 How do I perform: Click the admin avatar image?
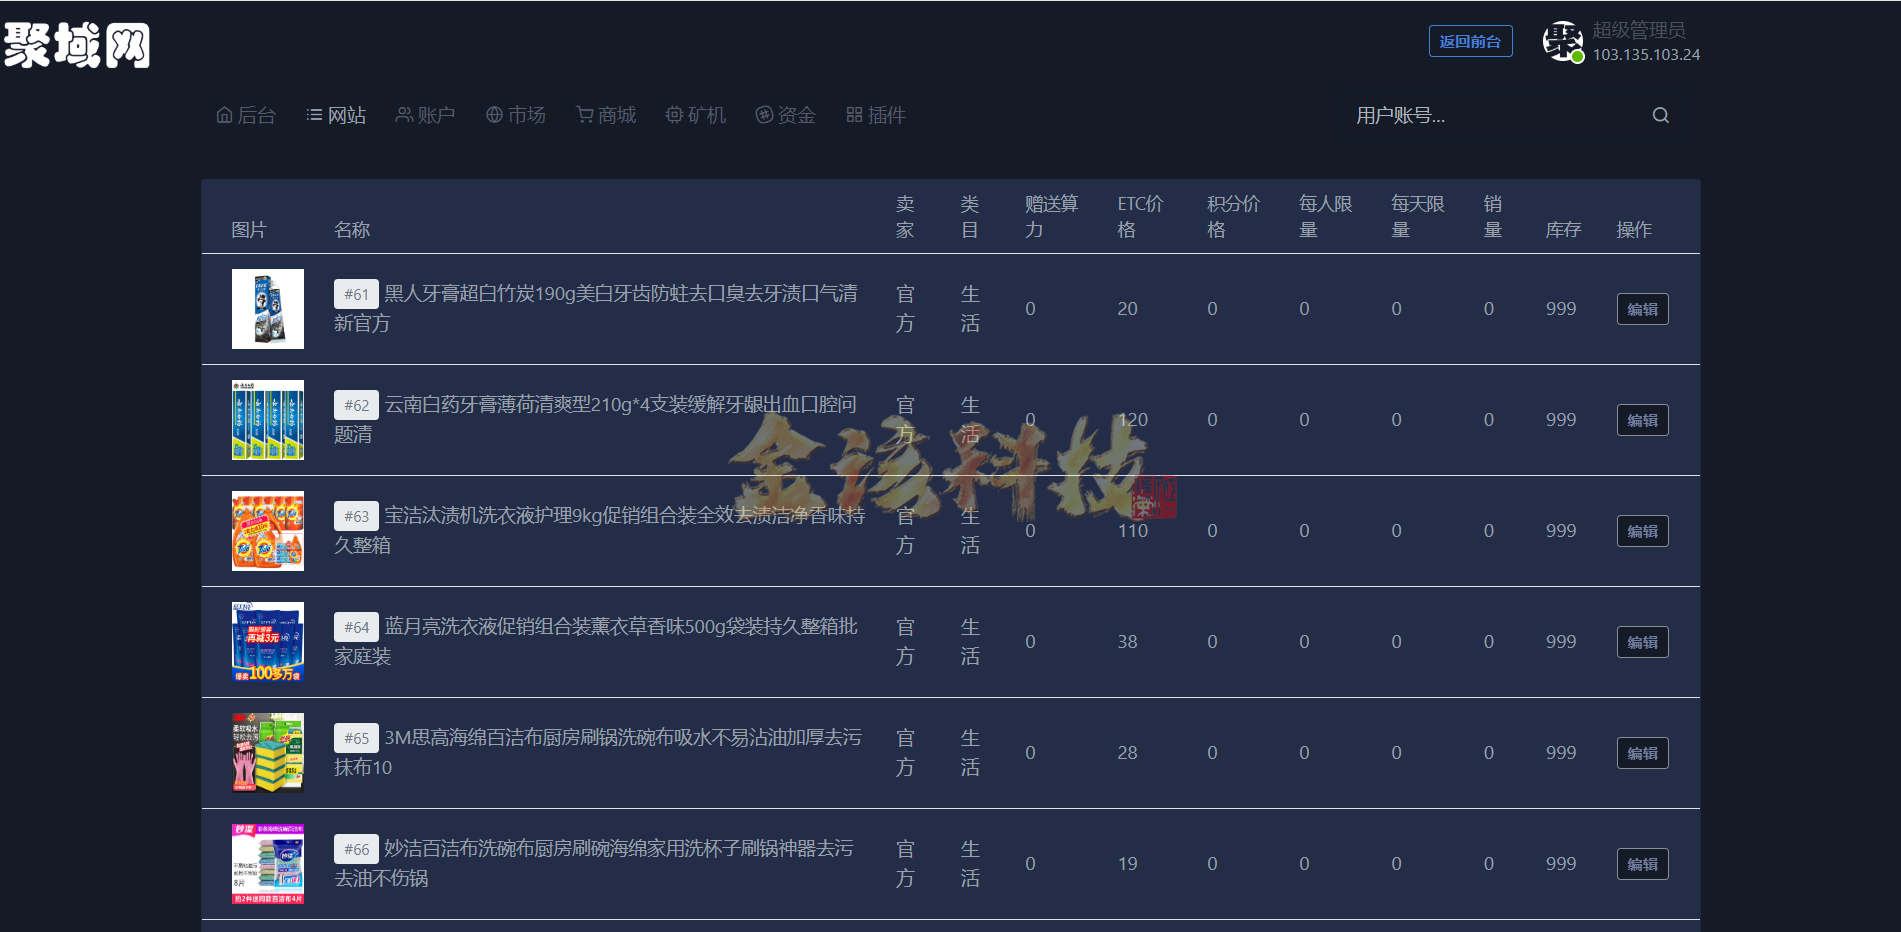click(1563, 41)
